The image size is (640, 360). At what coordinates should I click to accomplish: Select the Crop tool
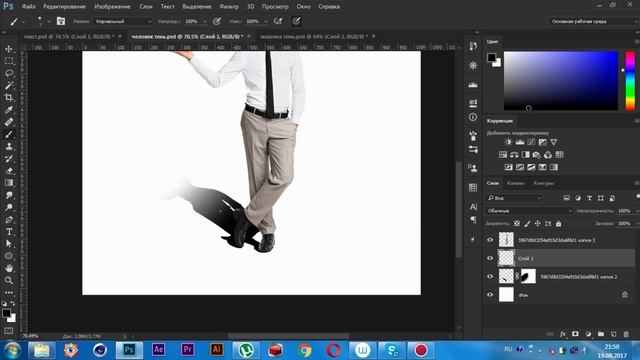[9, 98]
